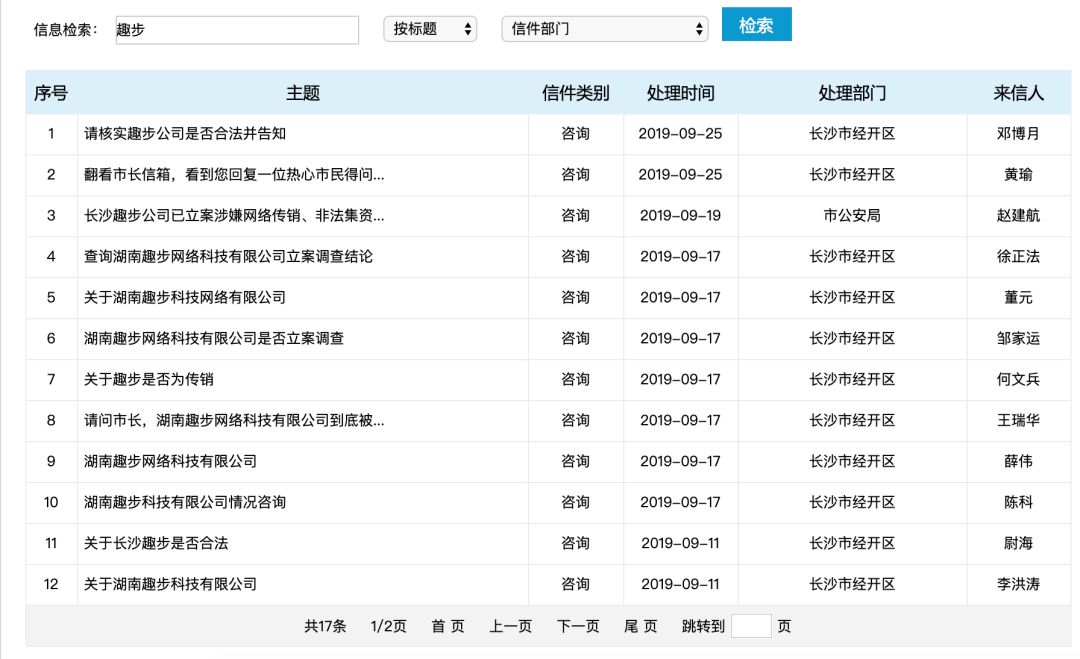Image resolution: width=1080 pixels, height=659 pixels.
Task: Open letter 关于趣步是否为传销
Action: click(149, 379)
